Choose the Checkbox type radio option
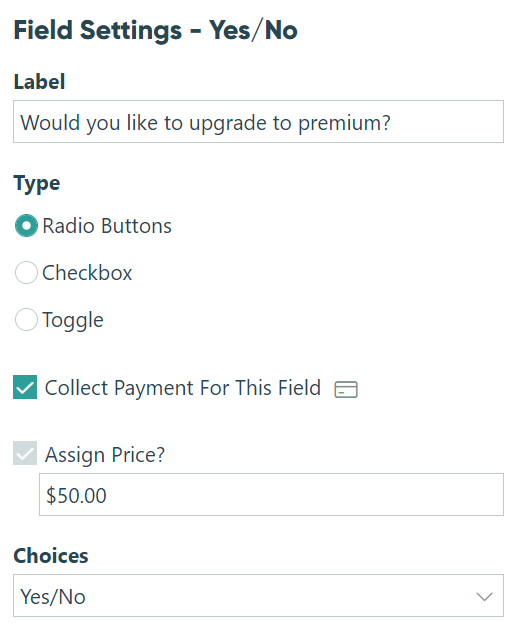 coord(26,272)
